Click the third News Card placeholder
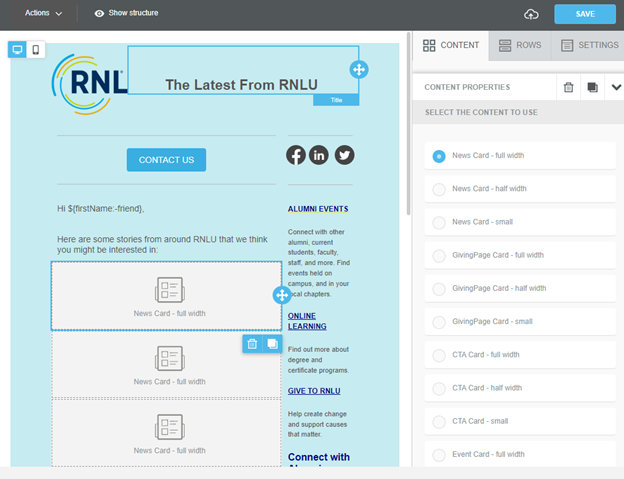The height and width of the screenshot is (479, 624). 166,433
